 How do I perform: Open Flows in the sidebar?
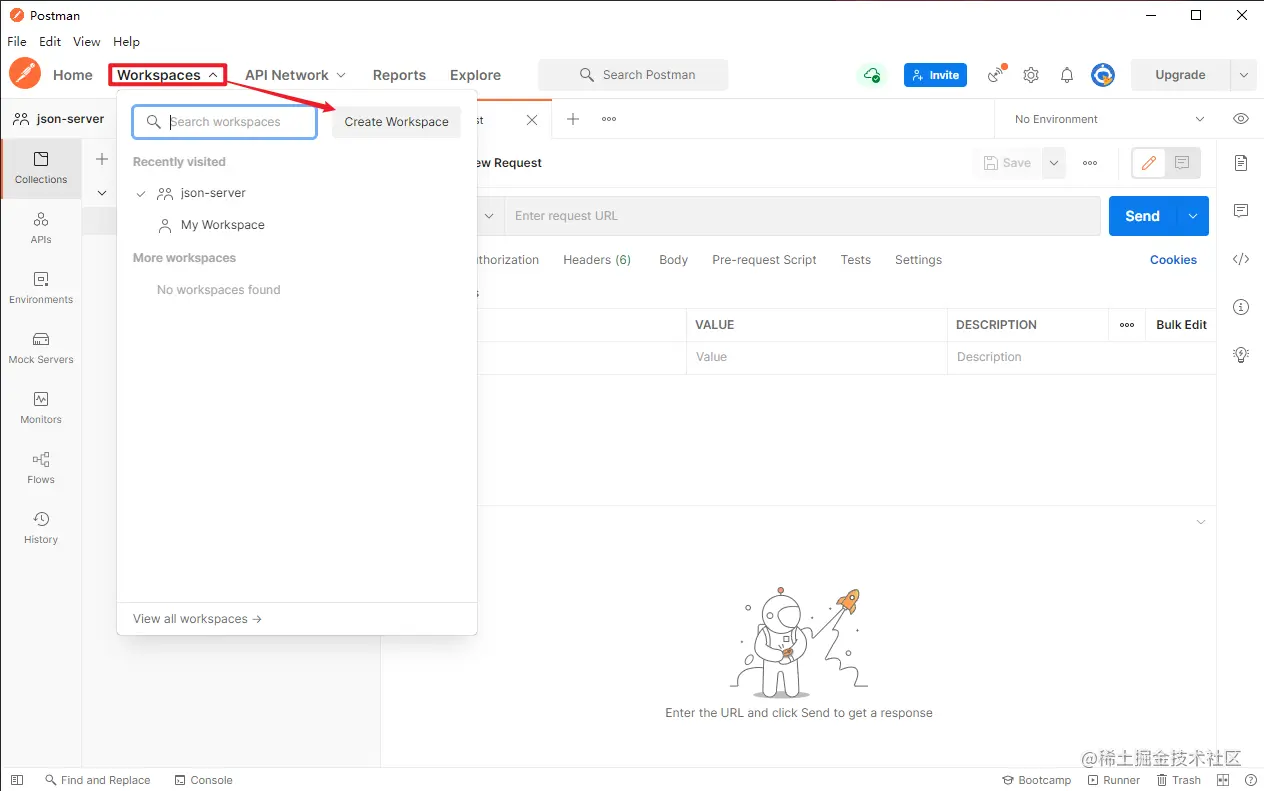tap(41, 468)
